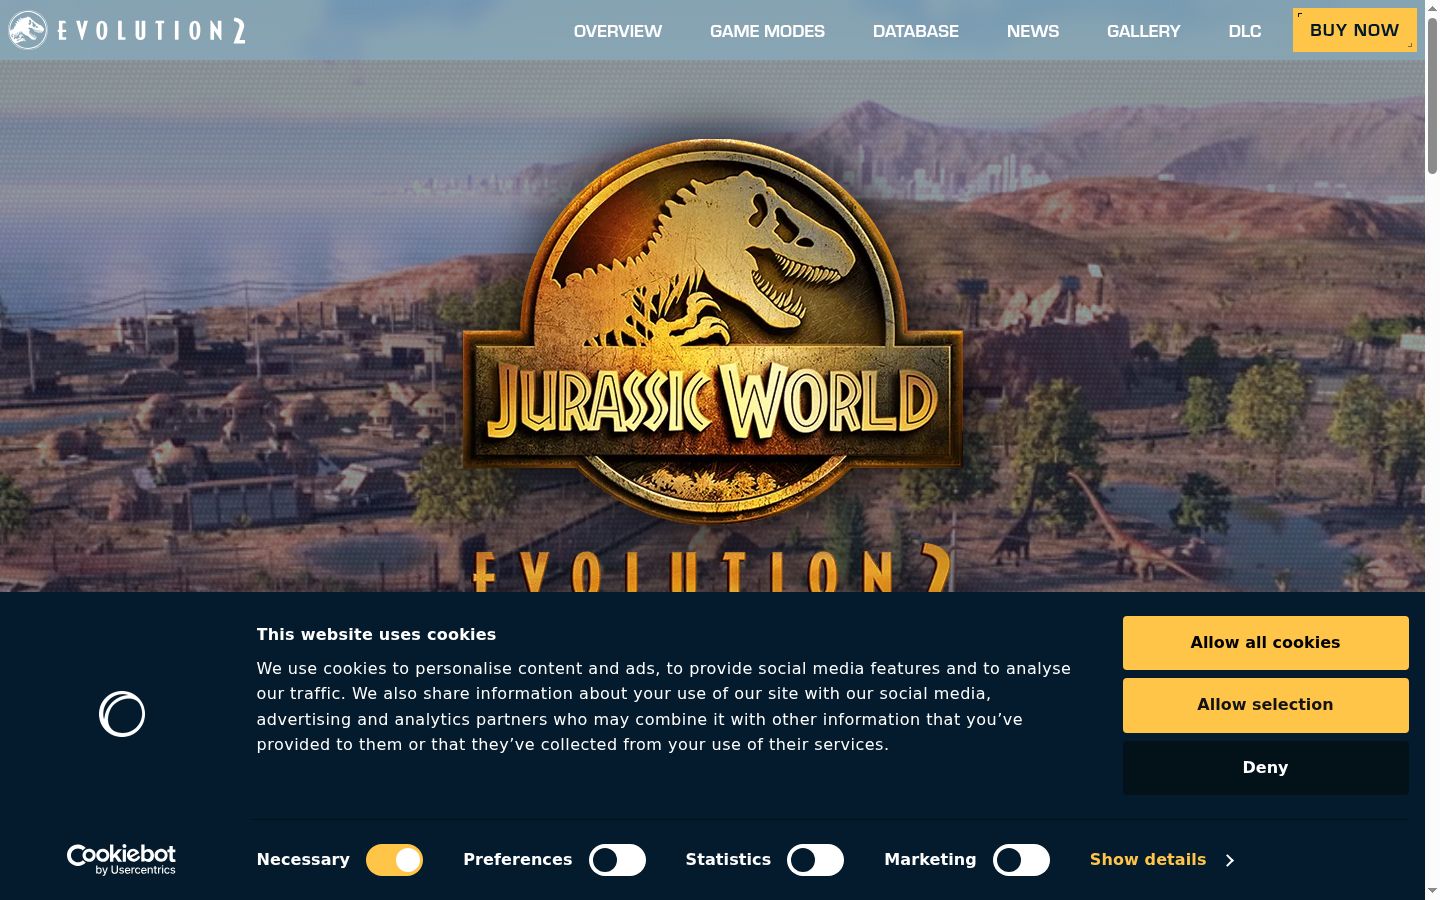Viewport: 1440px width, 900px height.
Task: Enable the Marketing cookies switch
Action: pos(1021,860)
